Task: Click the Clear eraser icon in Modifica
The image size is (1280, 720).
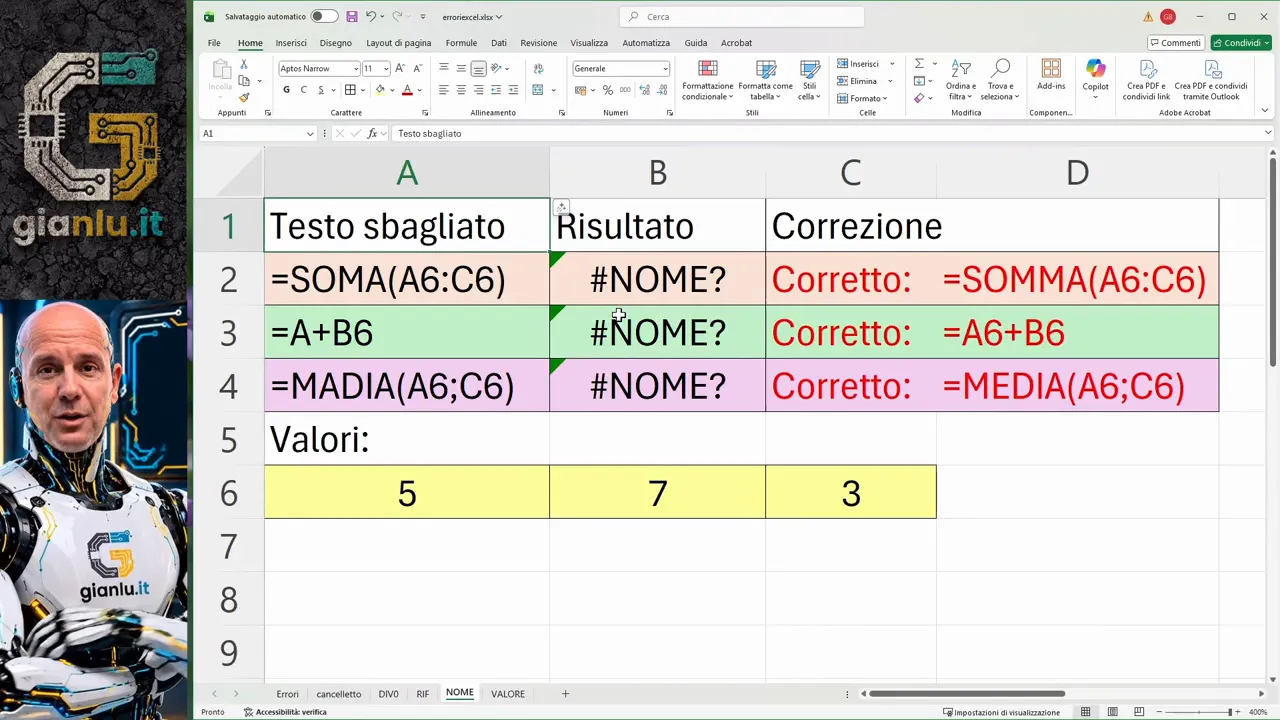Action: (x=919, y=98)
